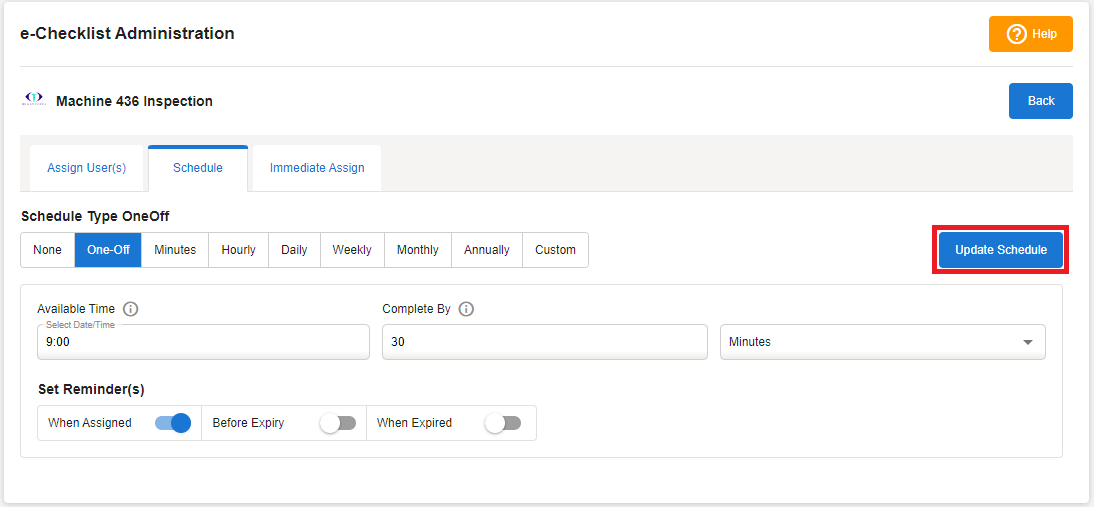Click the Complete By info icon
Viewport: 1094px width, 507px height.
coord(466,309)
